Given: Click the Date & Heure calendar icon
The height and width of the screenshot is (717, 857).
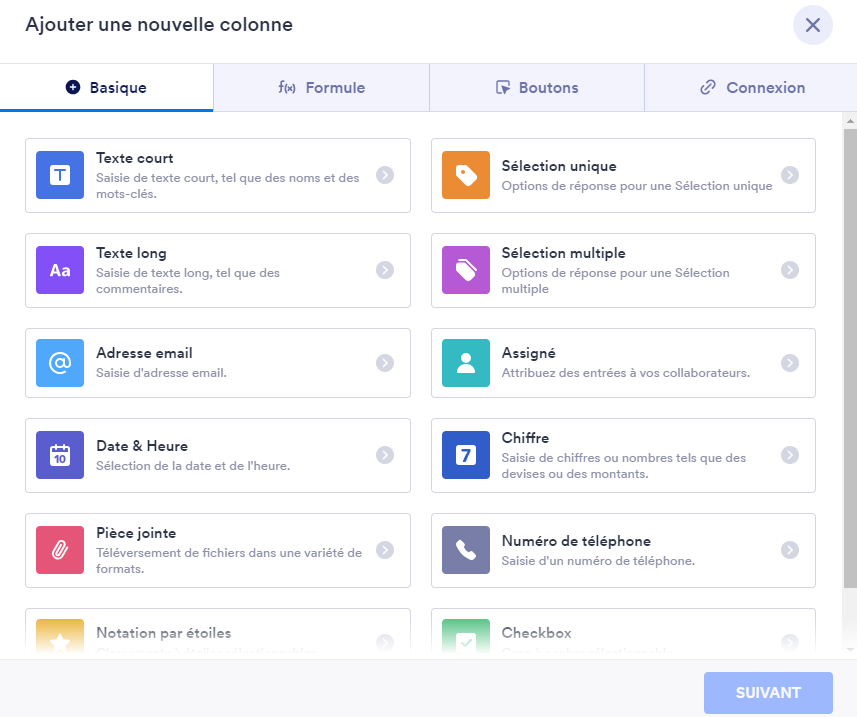Looking at the screenshot, I should pos(60,455).
